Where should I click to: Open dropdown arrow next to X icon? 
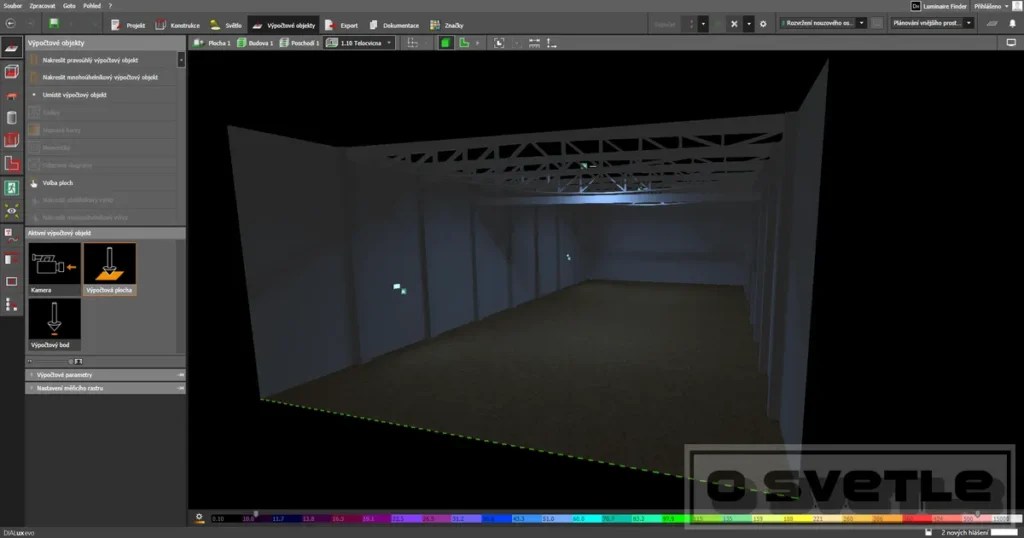point(749,24)
